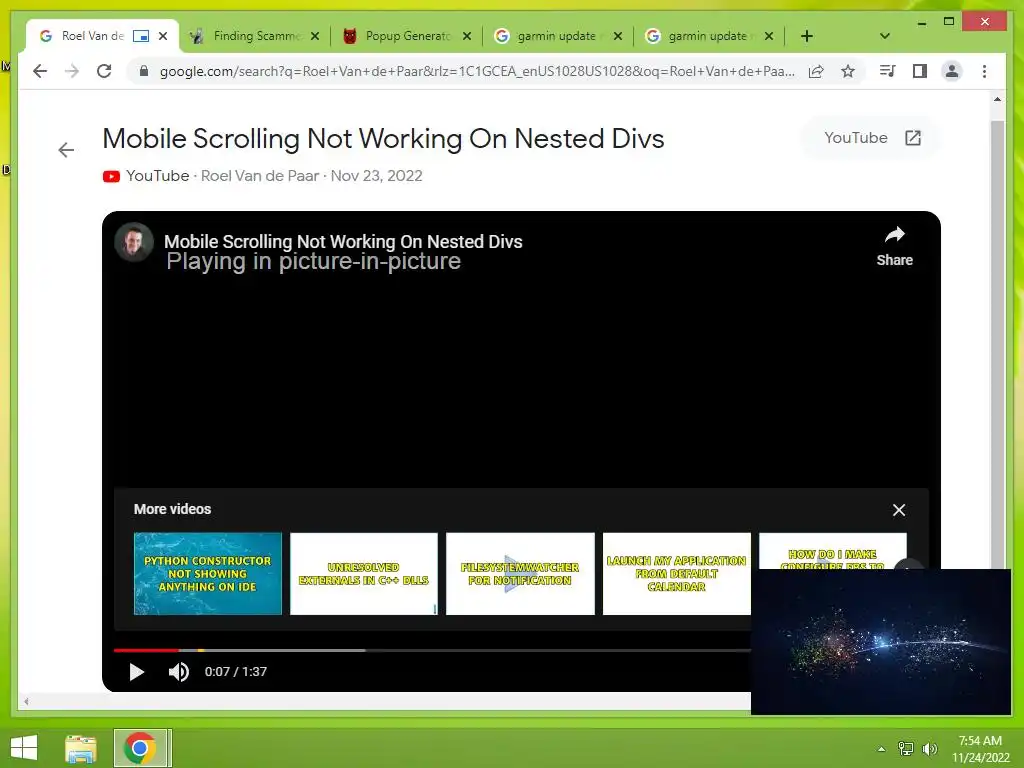This screenshot has width=1024, height=768.
Task: Click the address bar URL
Action: (477, 71)
